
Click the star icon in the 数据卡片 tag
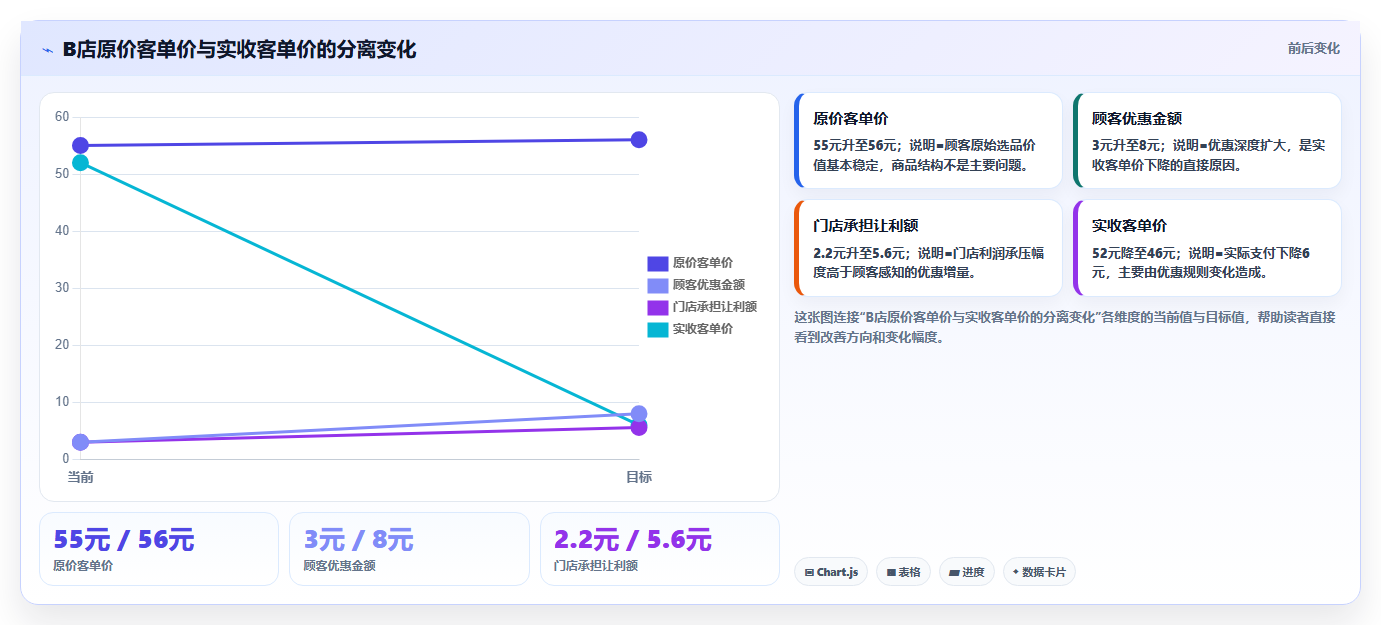[1016, 572]
